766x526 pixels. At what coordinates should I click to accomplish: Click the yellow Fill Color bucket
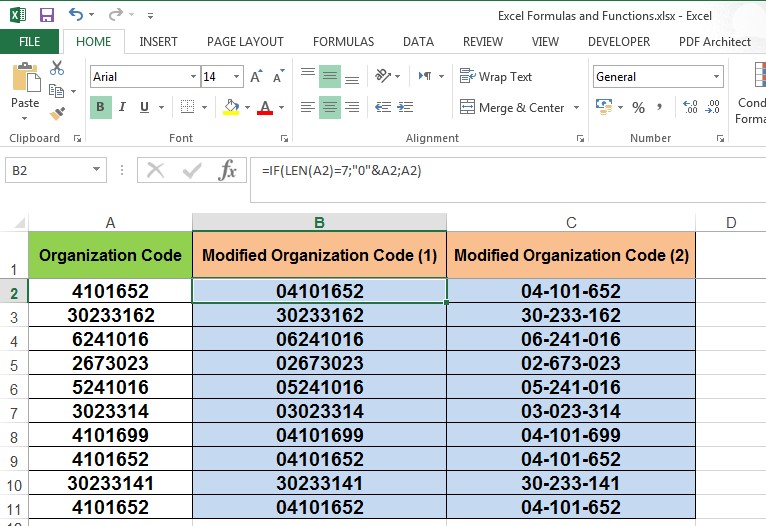coord(231,107)
